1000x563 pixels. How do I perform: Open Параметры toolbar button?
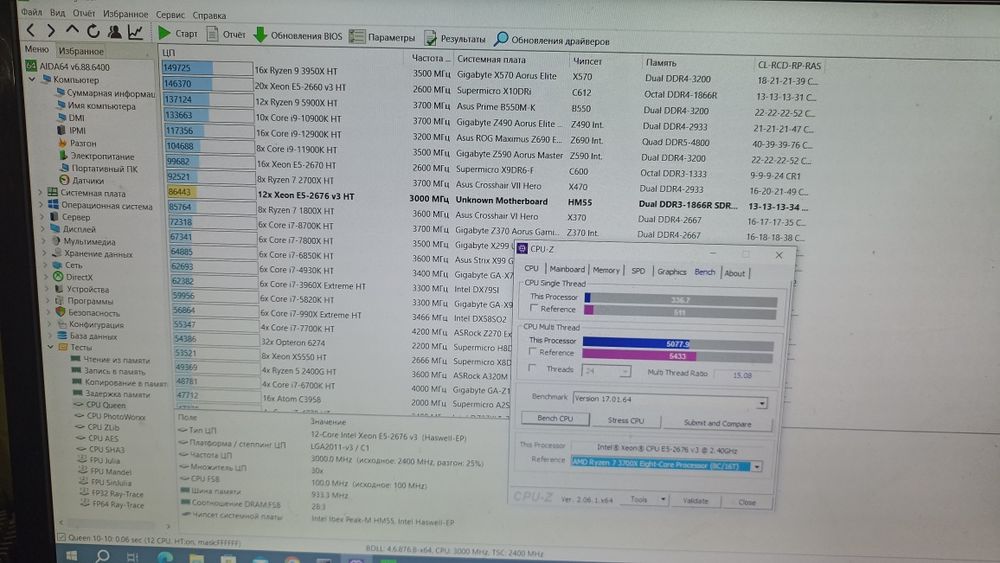382,37
